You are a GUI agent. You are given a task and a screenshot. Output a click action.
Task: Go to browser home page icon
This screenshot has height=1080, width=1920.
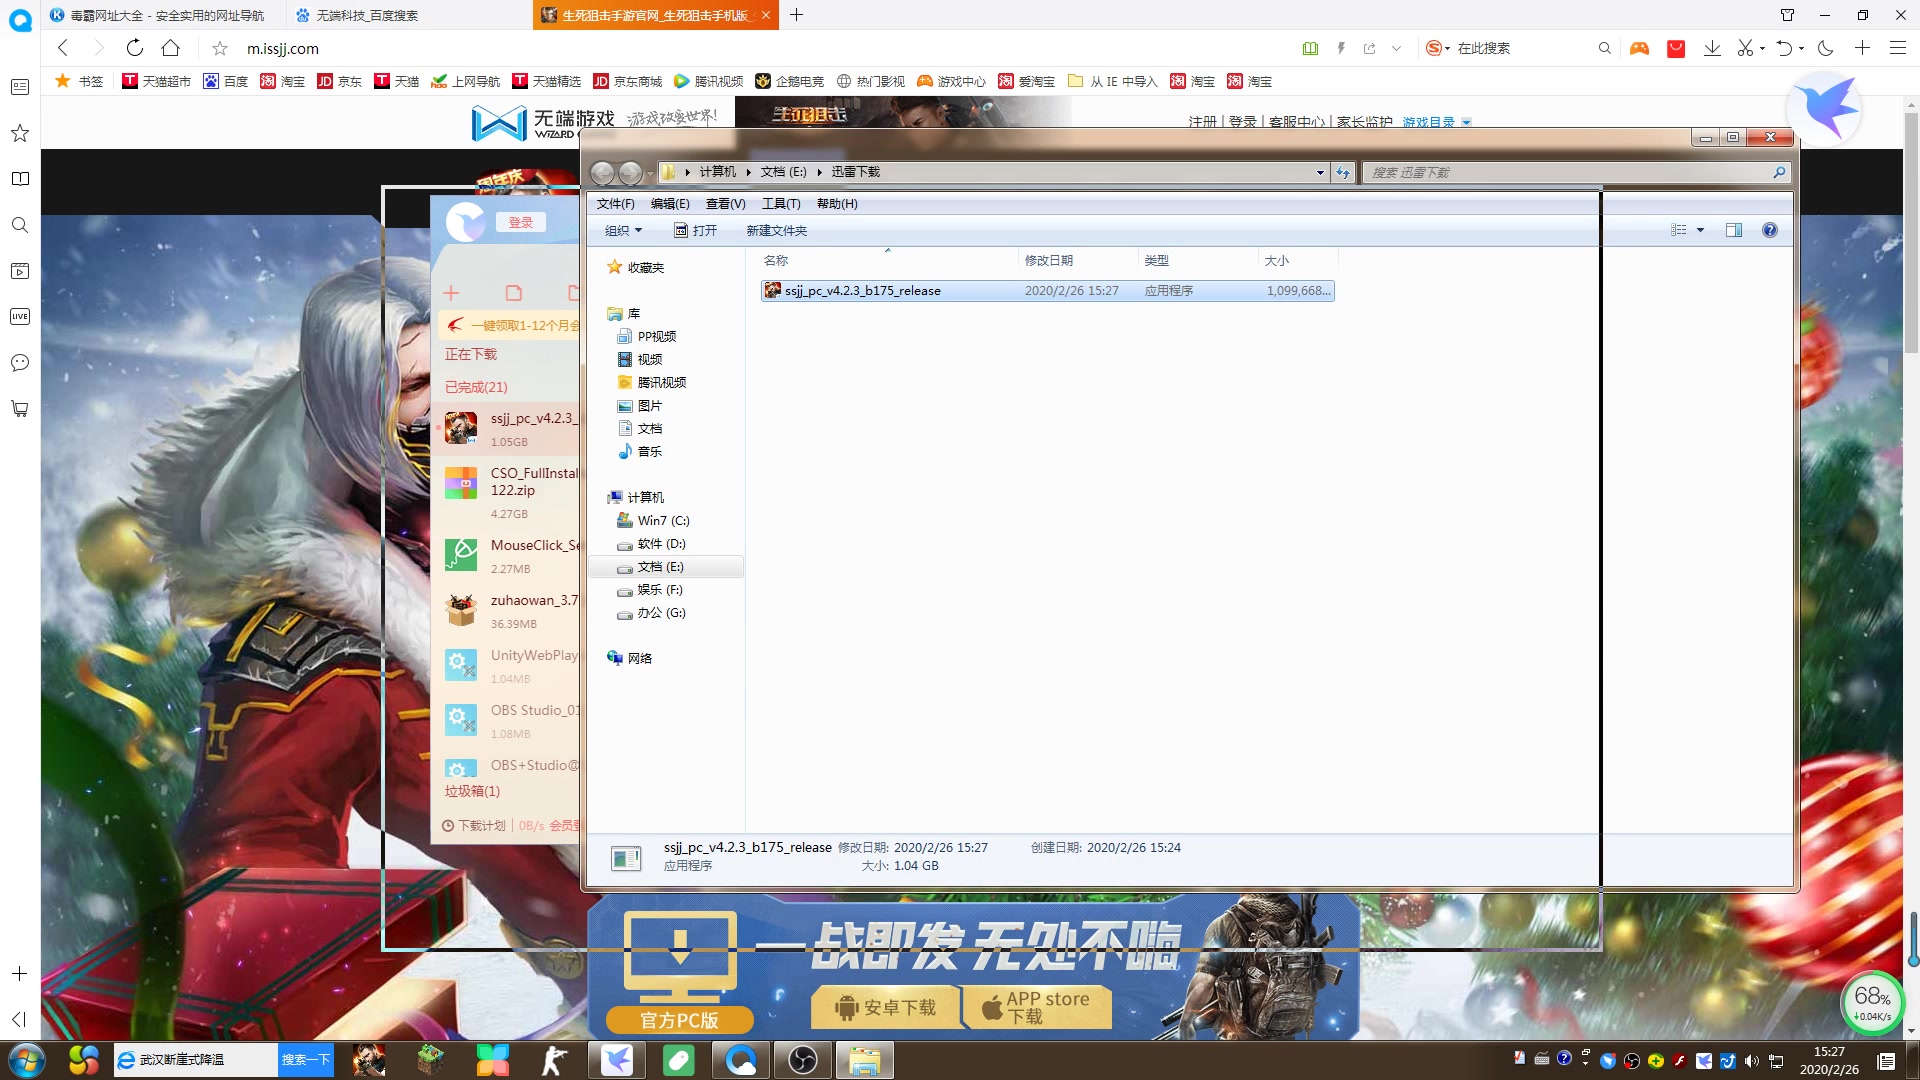[x=171, y=48]
